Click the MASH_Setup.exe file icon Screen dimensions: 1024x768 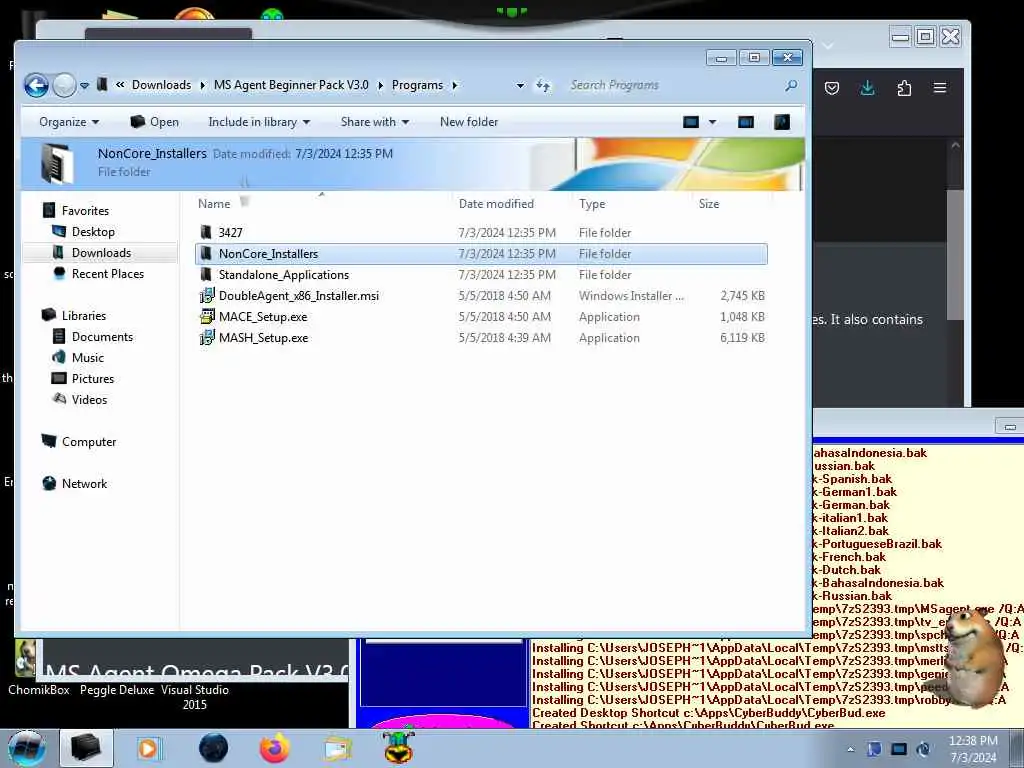click(206, 338)
